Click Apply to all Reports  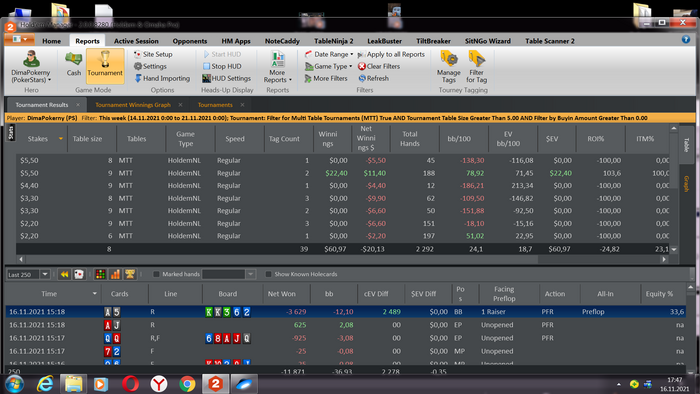pyautogui.click(x=392, y=54)
